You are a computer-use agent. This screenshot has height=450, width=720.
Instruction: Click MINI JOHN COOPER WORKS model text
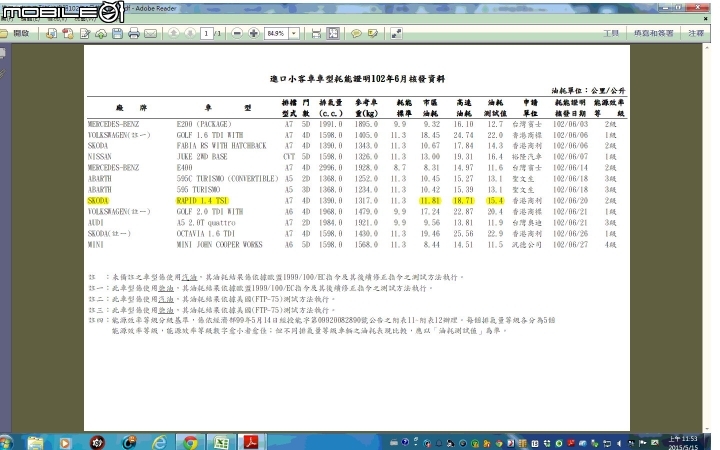tap(219, 245)
